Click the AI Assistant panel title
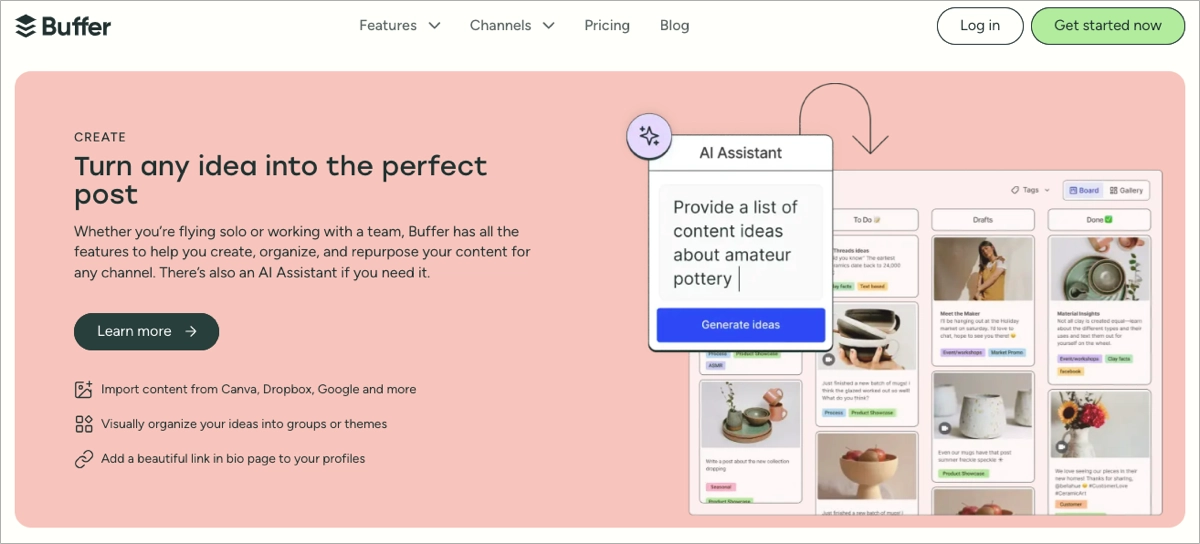This screenshot has width=1200, height=544. tap(741, 153)
